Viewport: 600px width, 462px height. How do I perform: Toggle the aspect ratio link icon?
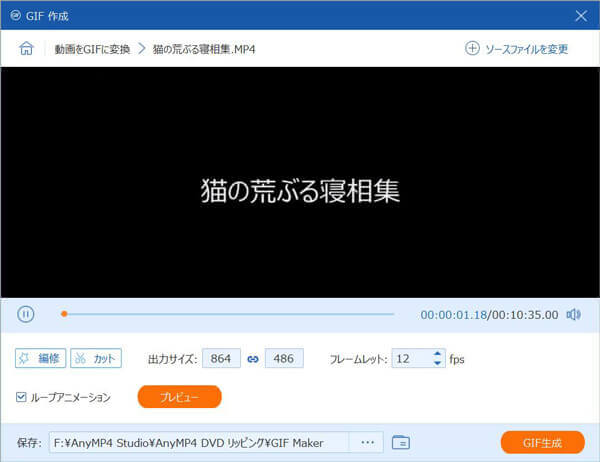[253, 359]
